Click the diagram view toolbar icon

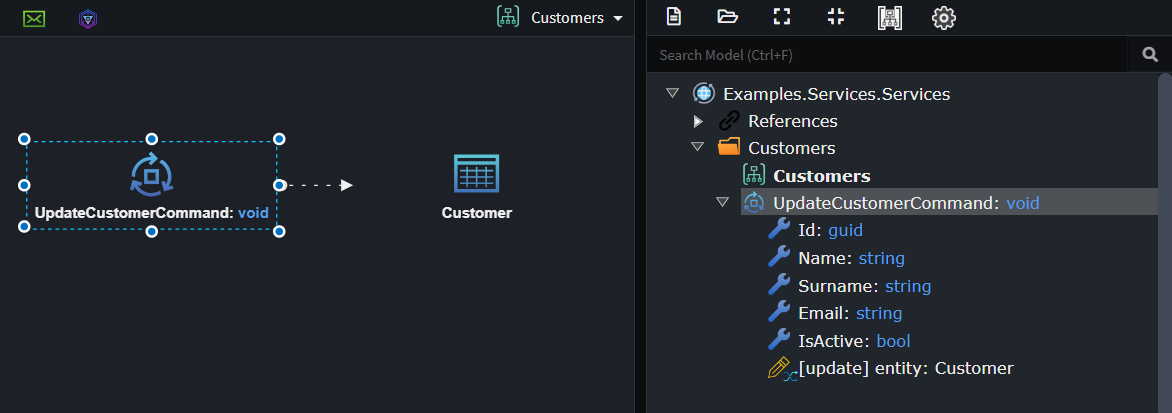889,17
